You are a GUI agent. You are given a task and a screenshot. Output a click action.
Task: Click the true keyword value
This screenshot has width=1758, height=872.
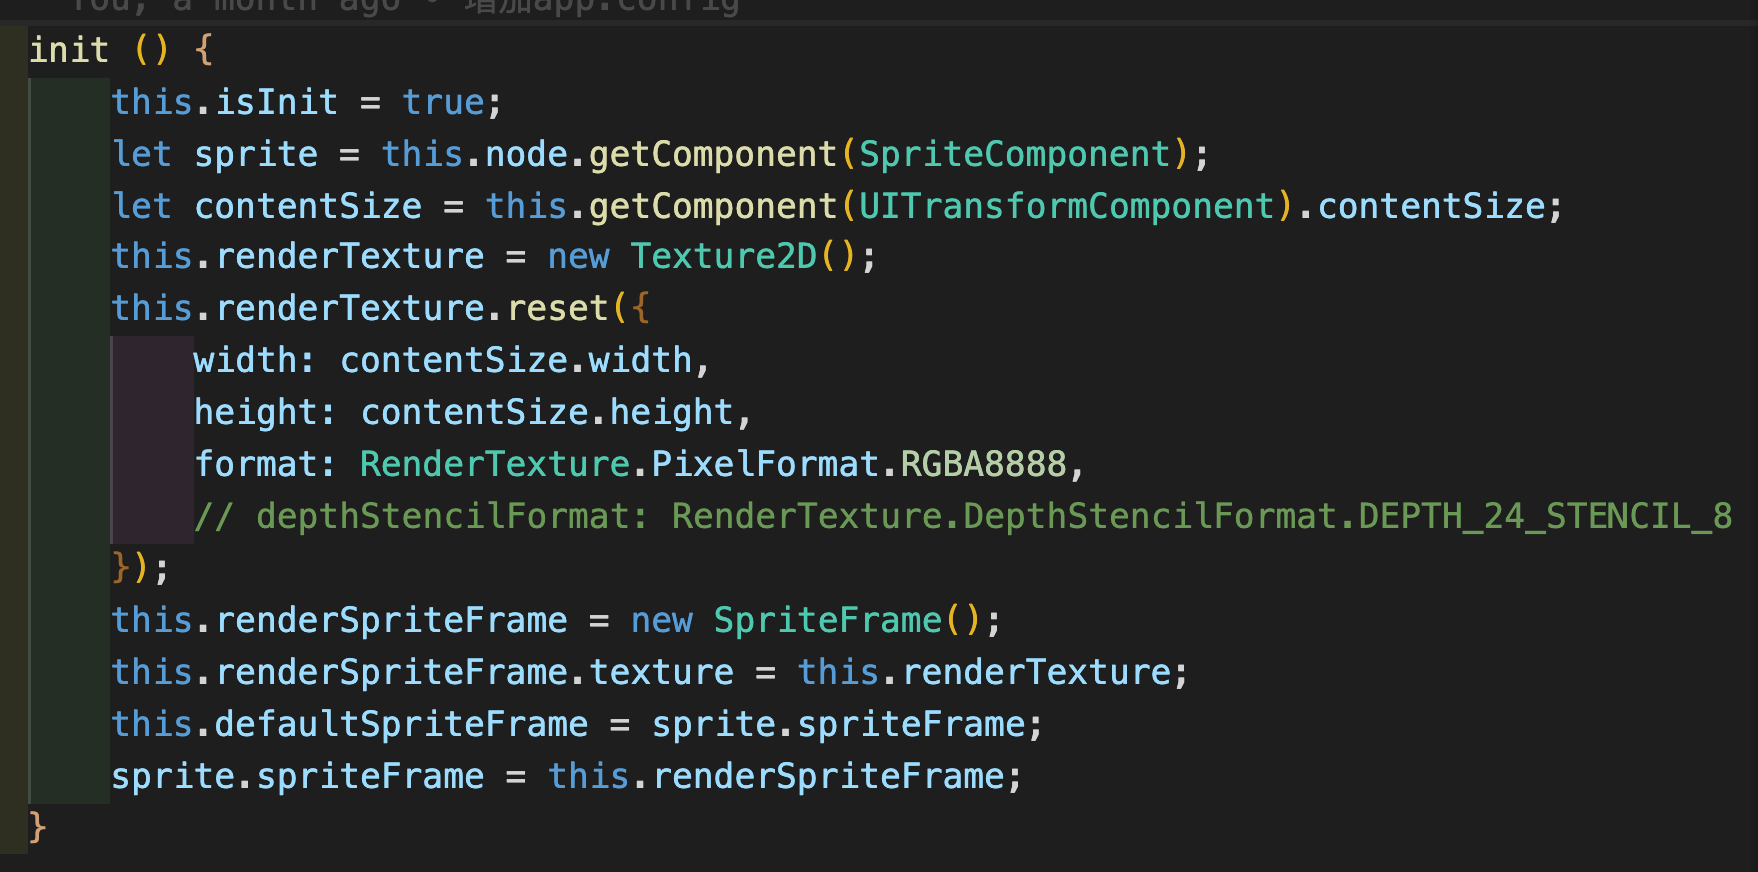(x=443, y=102)
